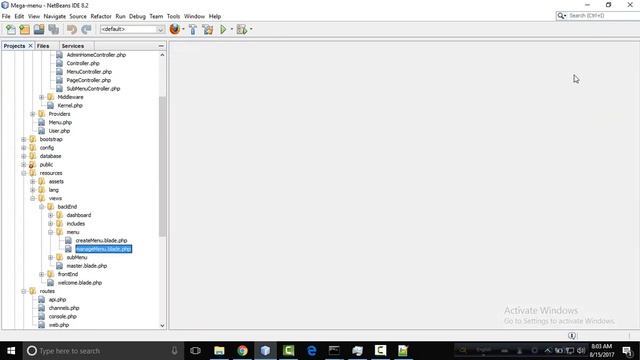Open the Window menu
The image size is (640, 360).
coord(194,16)
